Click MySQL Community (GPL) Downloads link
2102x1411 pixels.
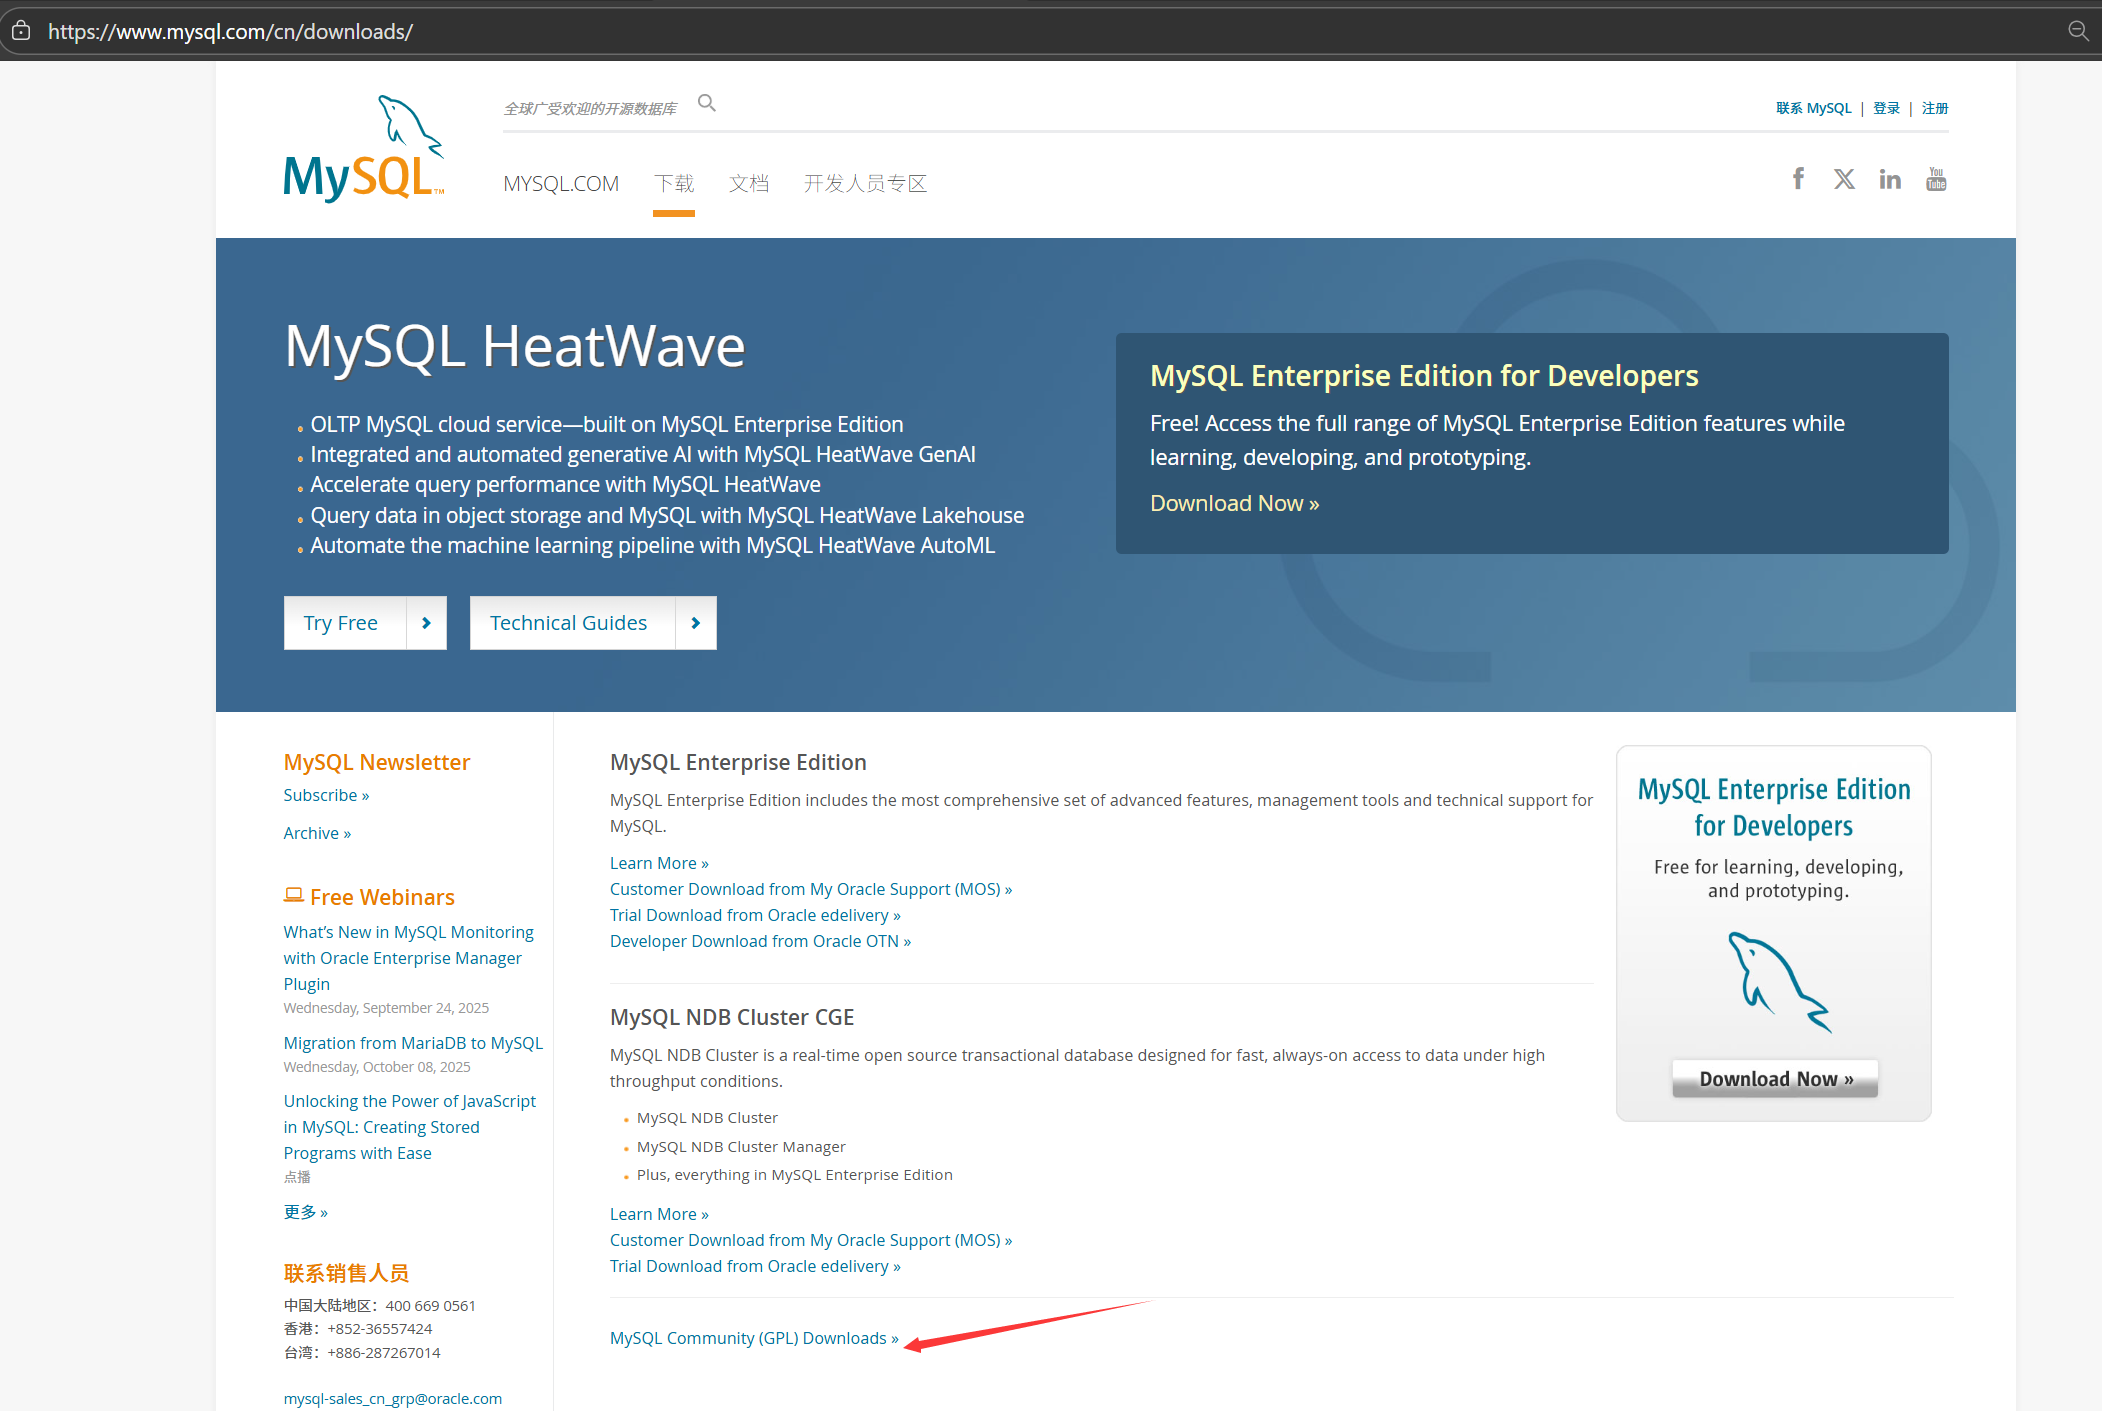(x=754, y=1338)
